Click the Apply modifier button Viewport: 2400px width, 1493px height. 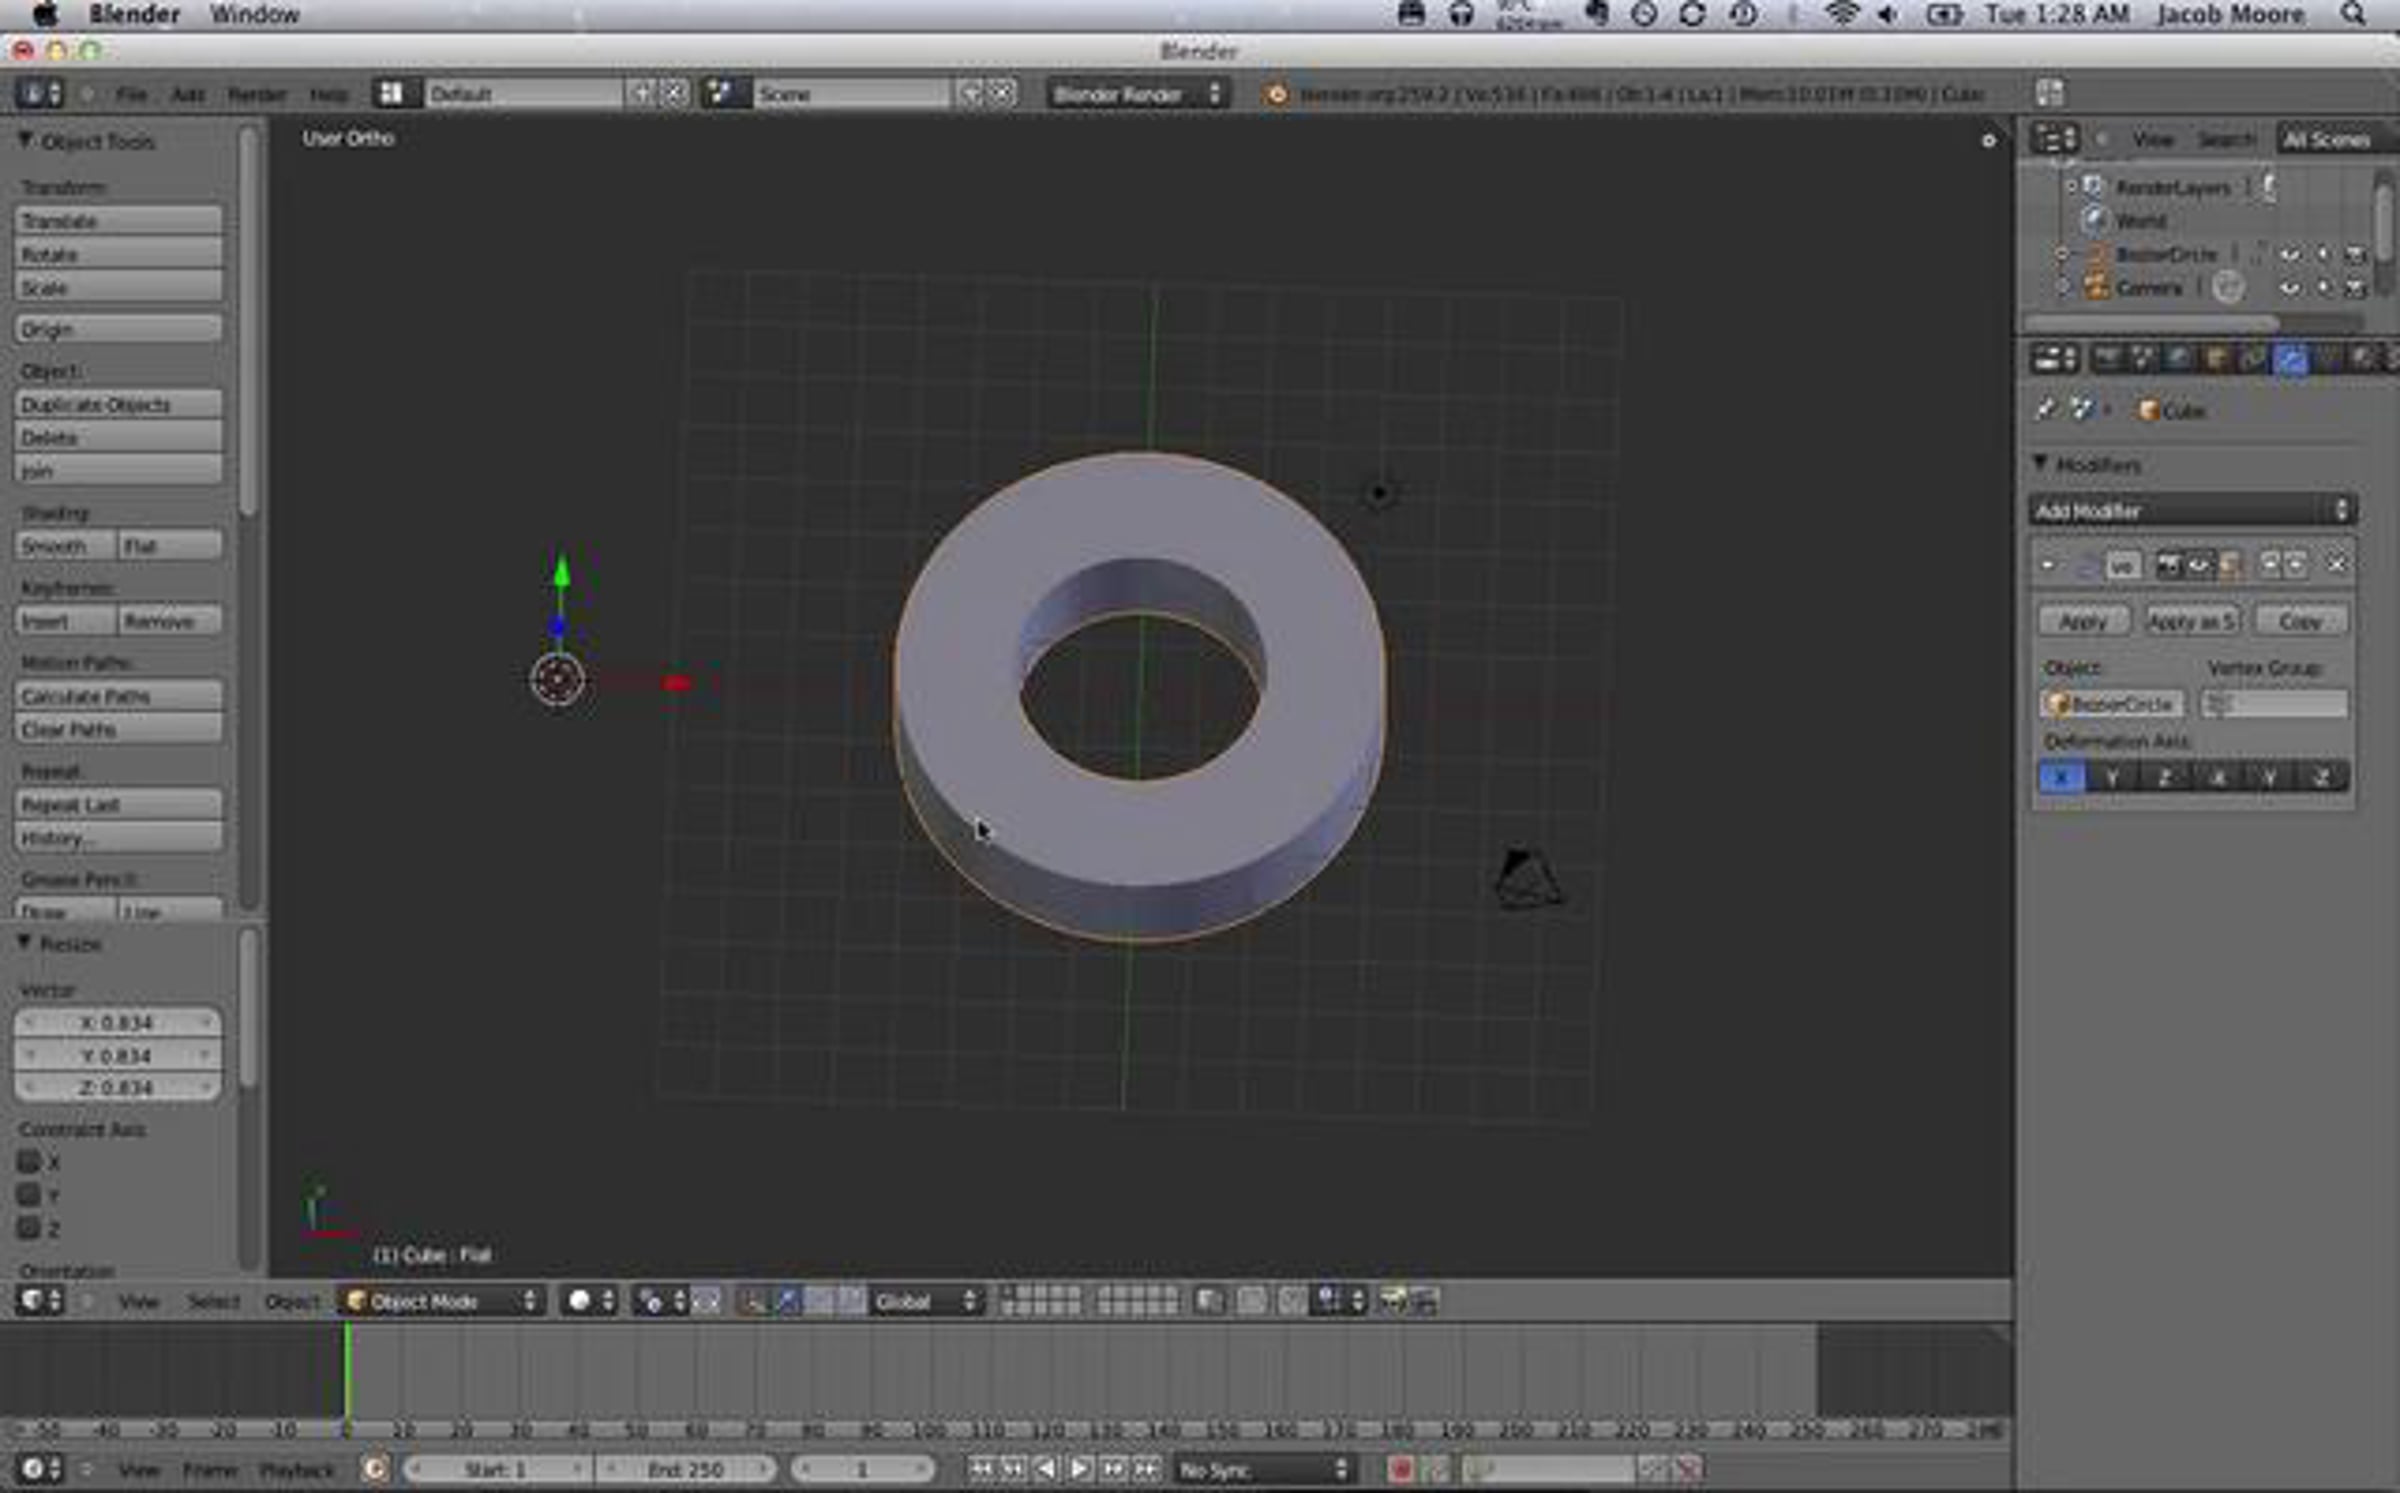tap(2083, 622)
